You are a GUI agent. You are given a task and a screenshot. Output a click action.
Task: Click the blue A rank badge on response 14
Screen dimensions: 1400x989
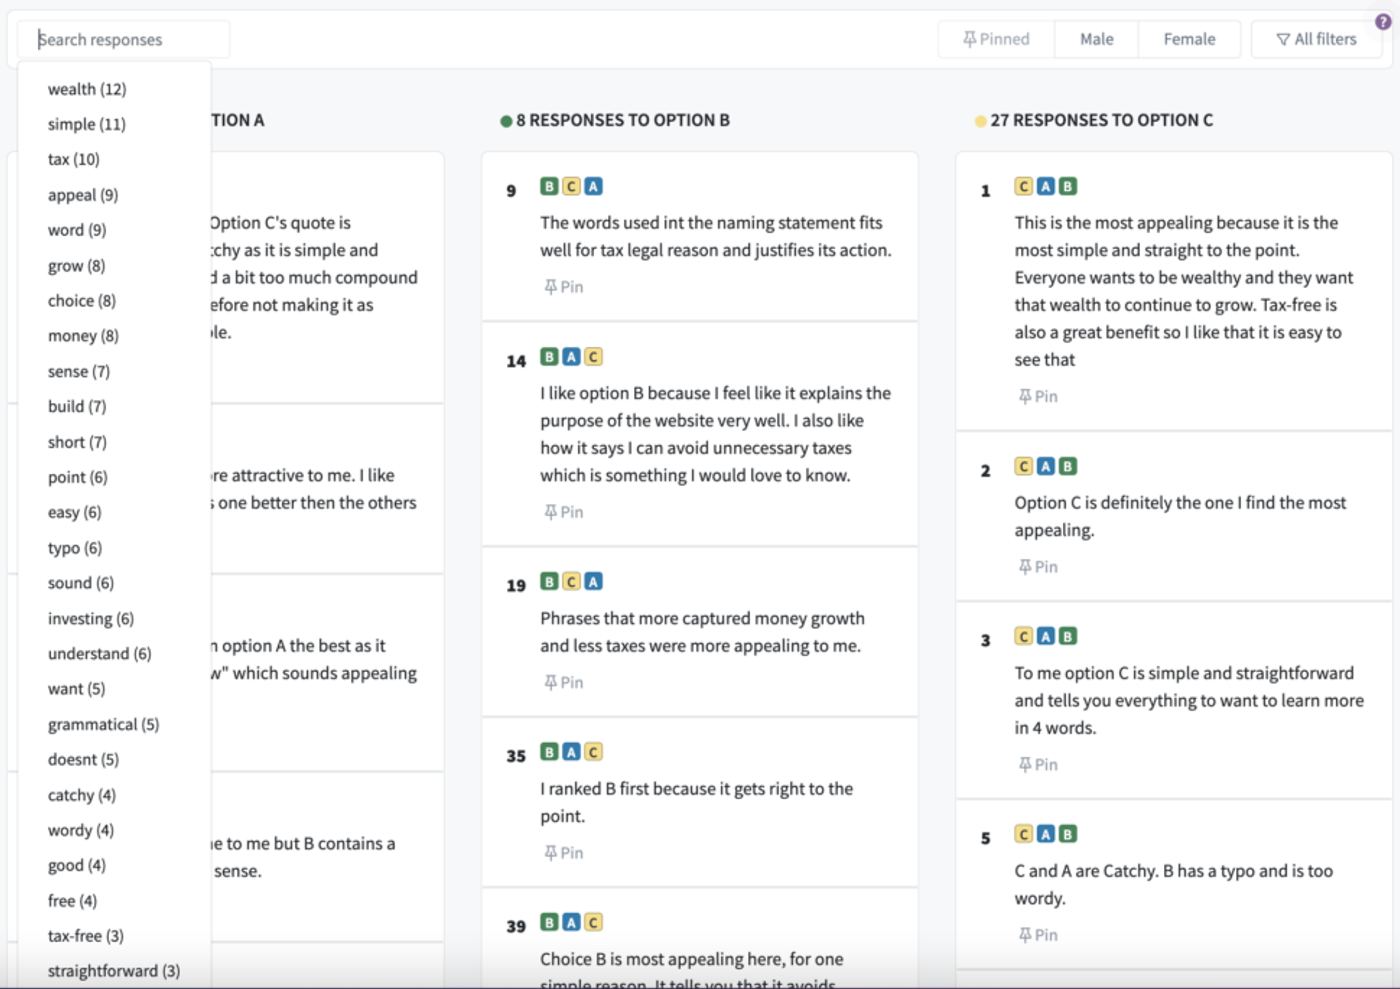coord(571,357)
